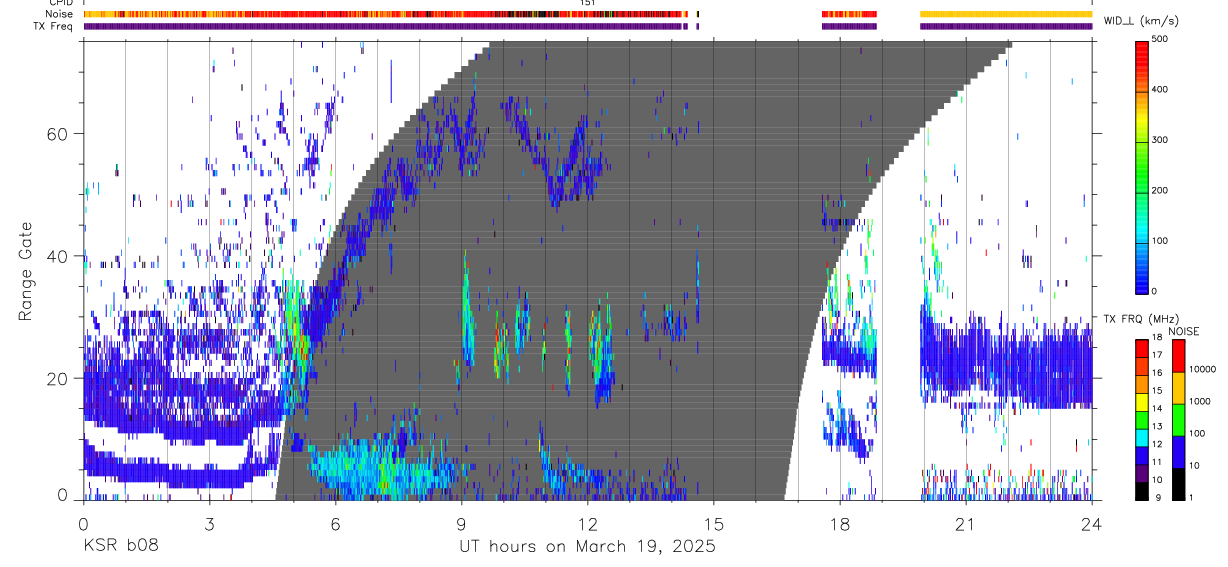The image size is (1228, 567).
Task: Click the x-axis '24' hour tick label
Action: pos(1092,524)
